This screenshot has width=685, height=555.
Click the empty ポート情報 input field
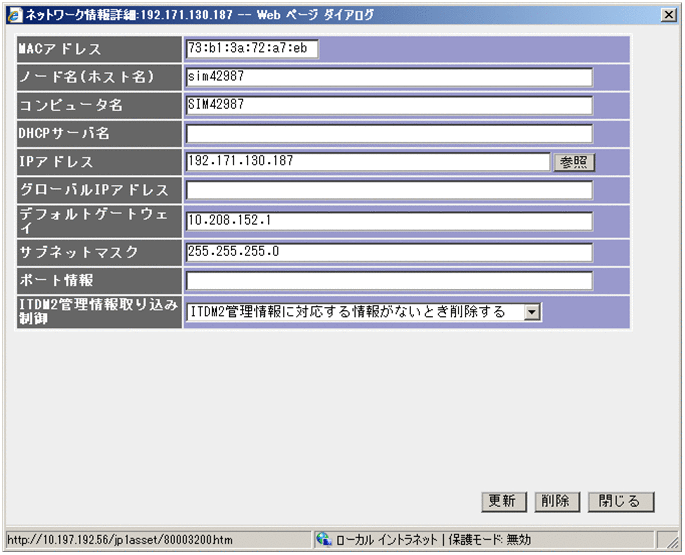pyautogui.click(x=389, y=281)
